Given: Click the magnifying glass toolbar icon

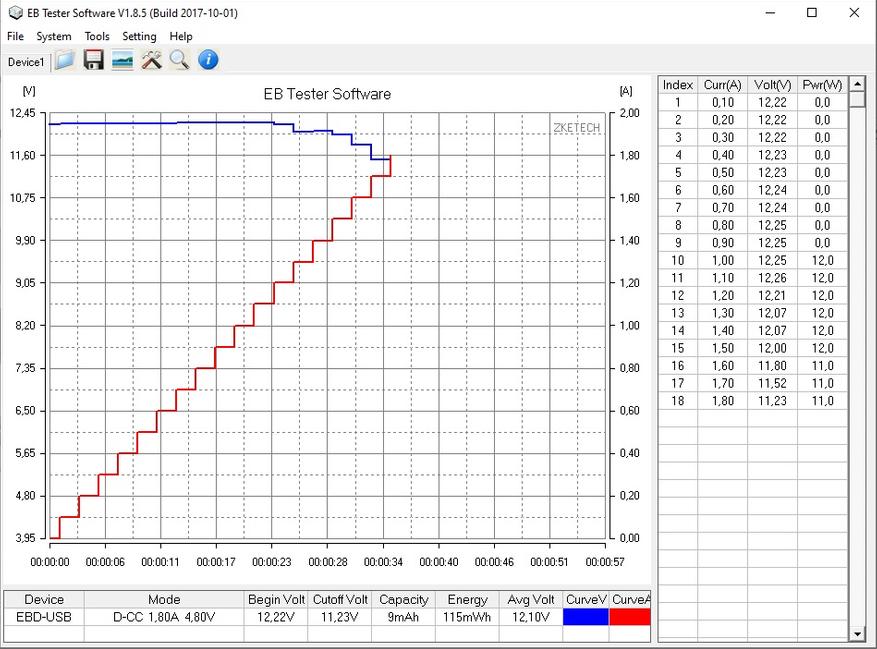Looking at the screenshot, I should click(180, 60).
